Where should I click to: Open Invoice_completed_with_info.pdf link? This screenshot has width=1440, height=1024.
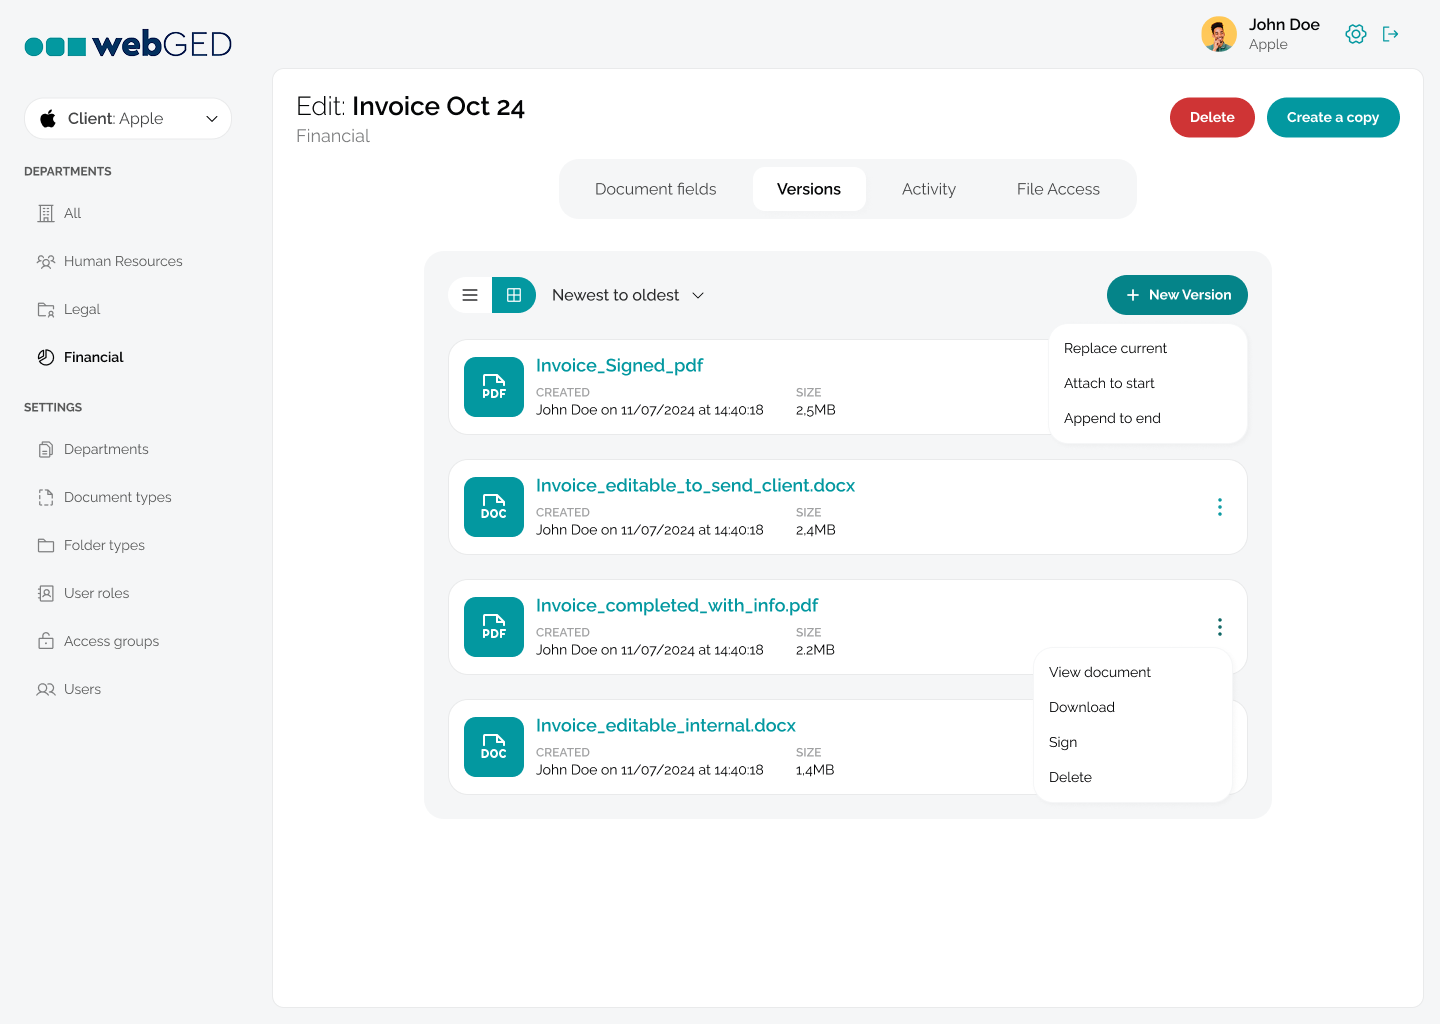[677, 605]
